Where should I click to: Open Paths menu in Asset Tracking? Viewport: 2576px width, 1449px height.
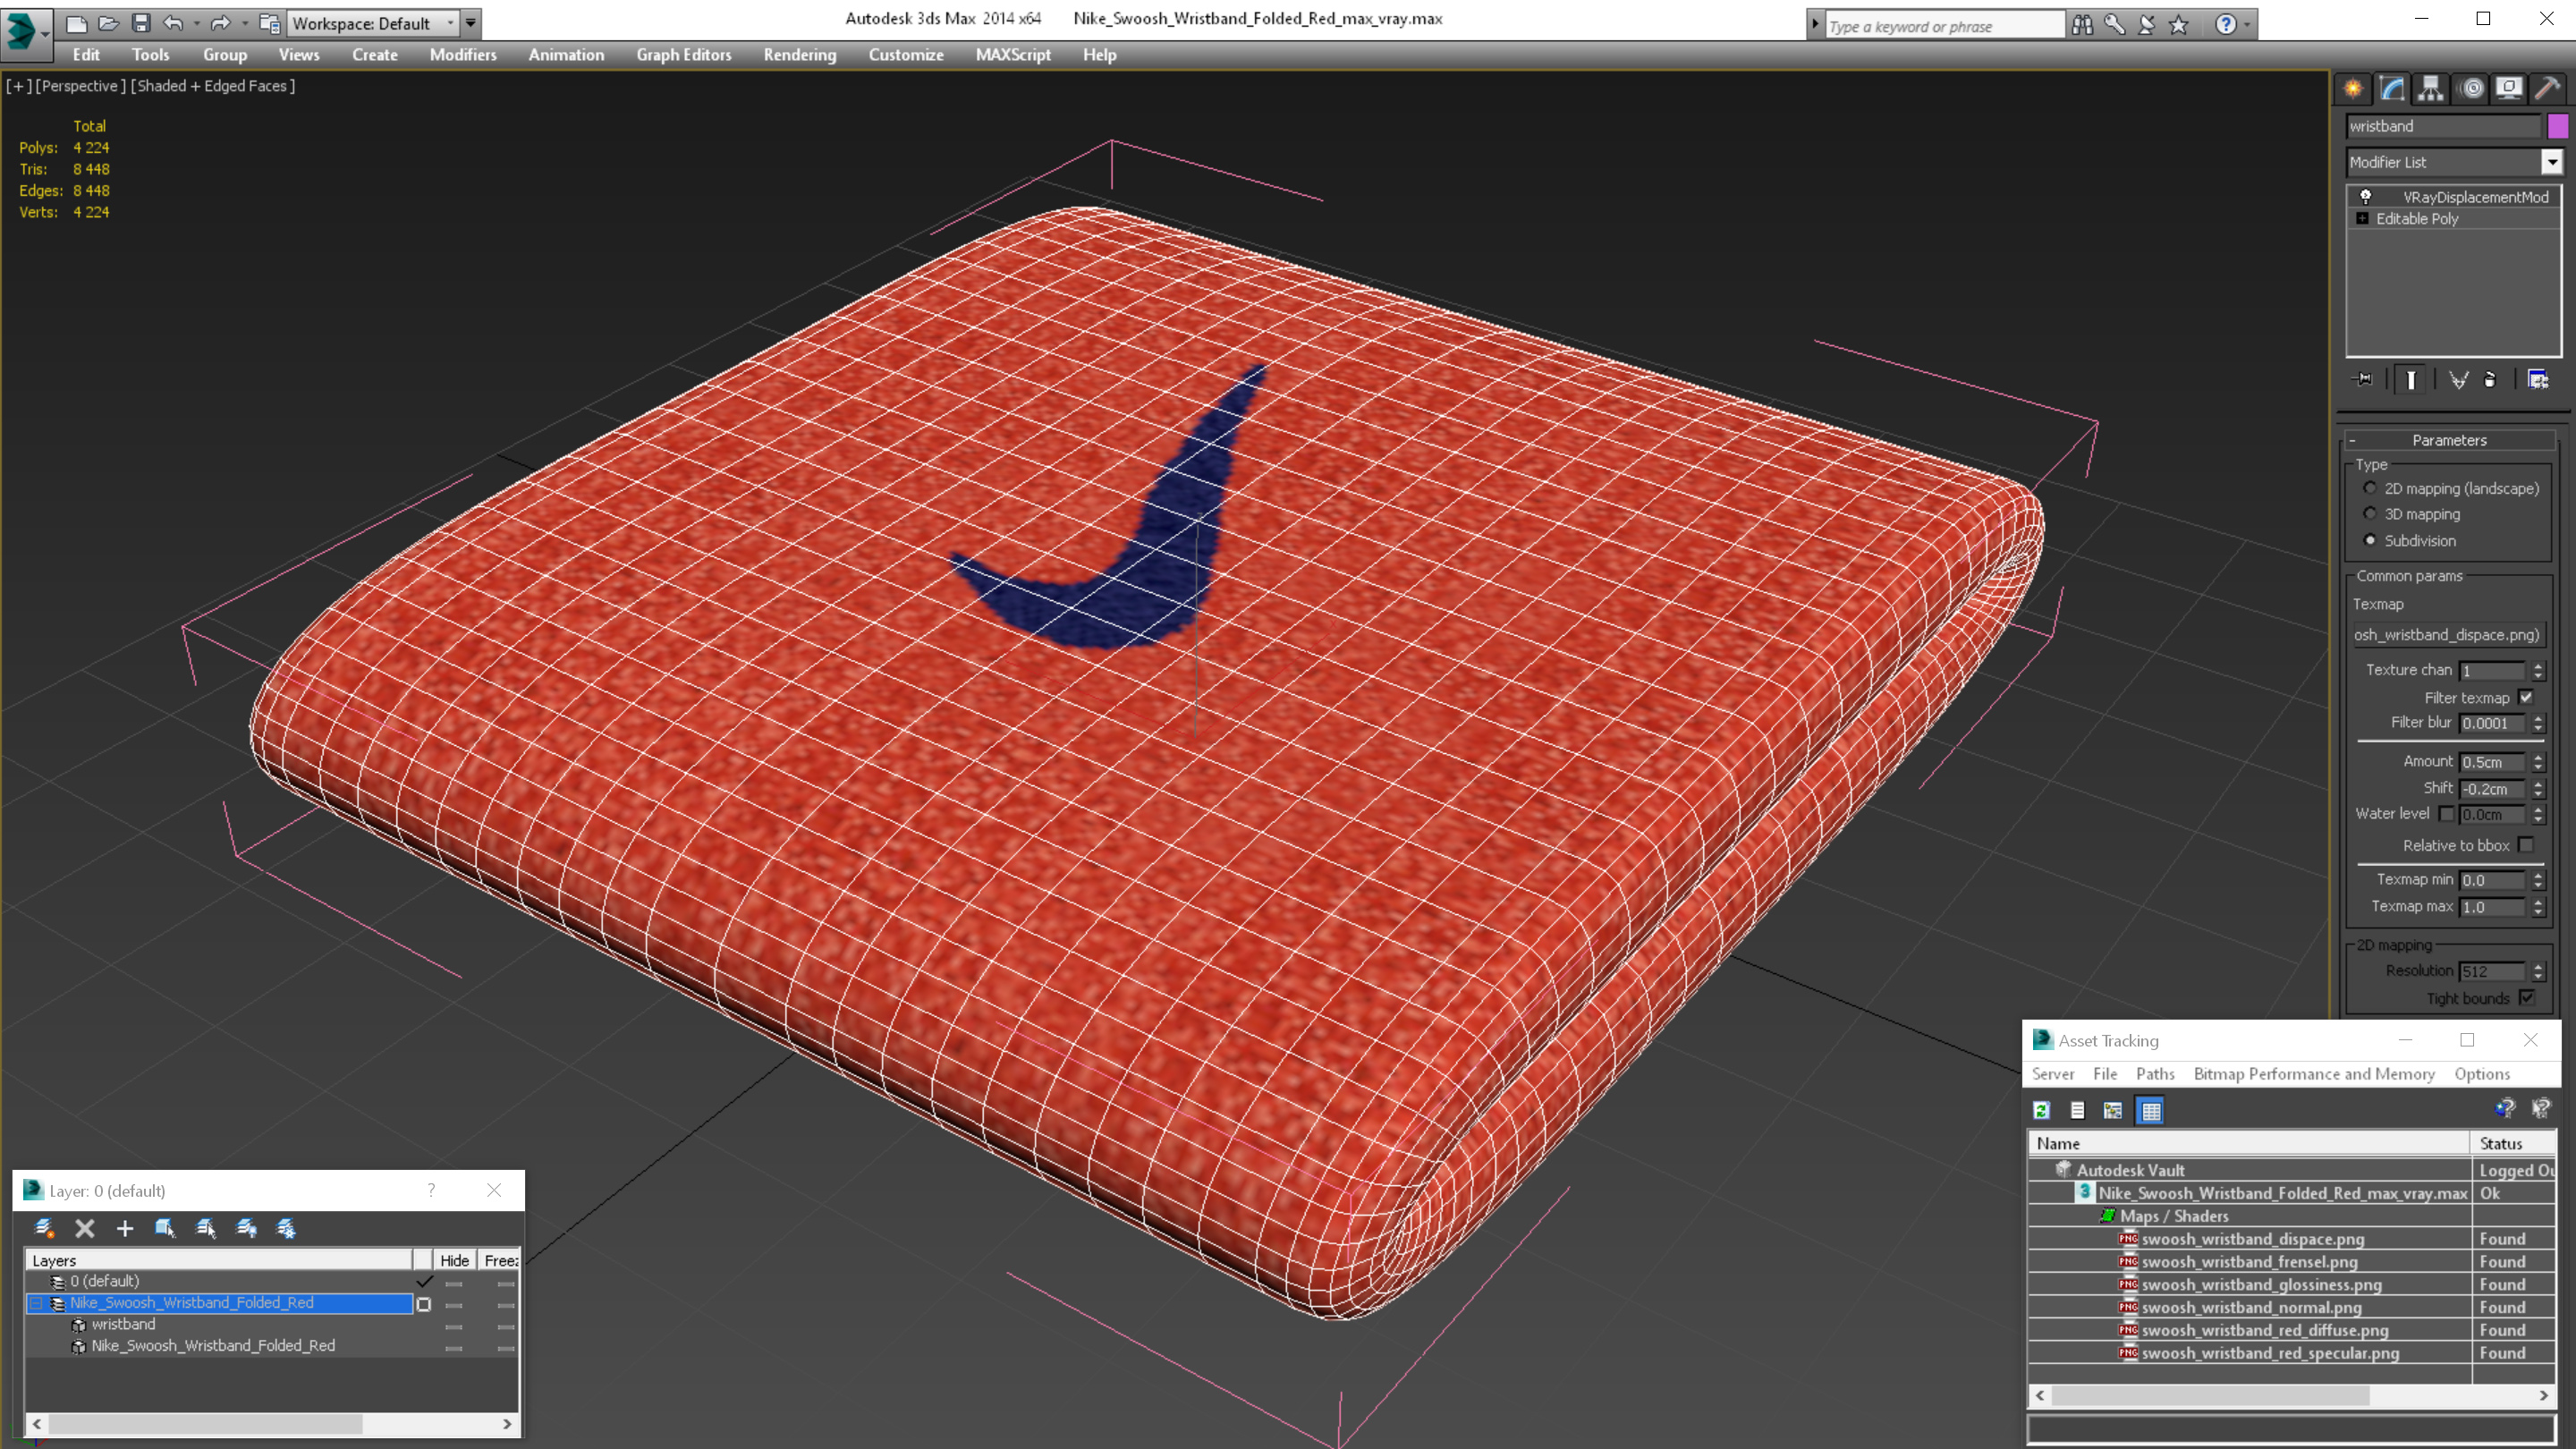2155,1073
